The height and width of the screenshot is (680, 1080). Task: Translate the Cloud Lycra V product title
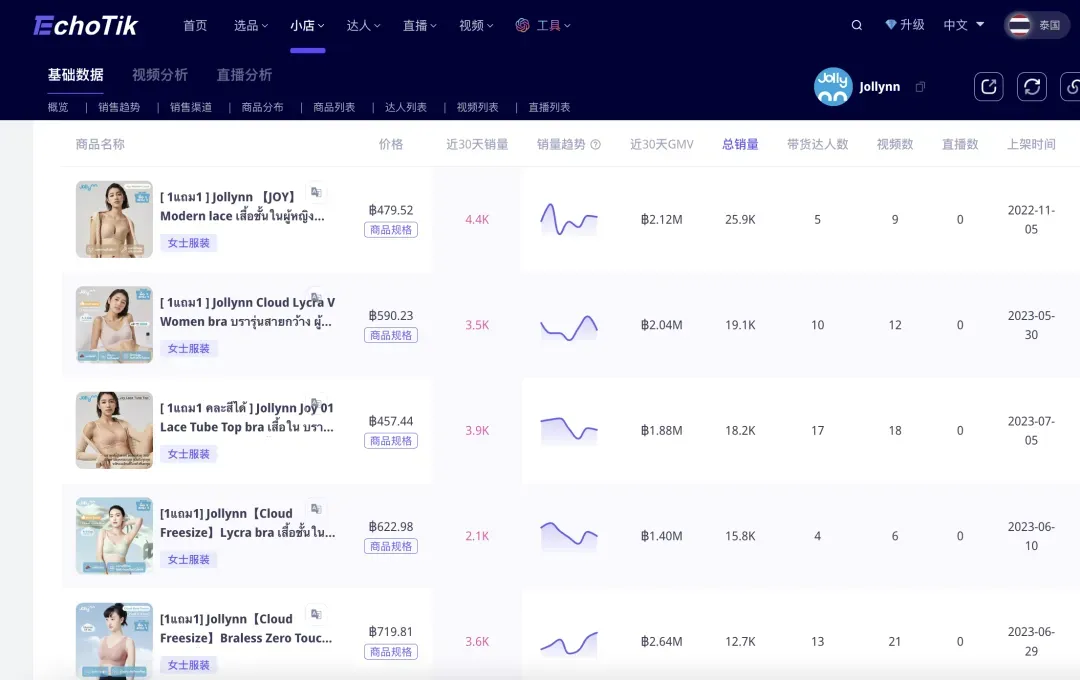(316, 298)
